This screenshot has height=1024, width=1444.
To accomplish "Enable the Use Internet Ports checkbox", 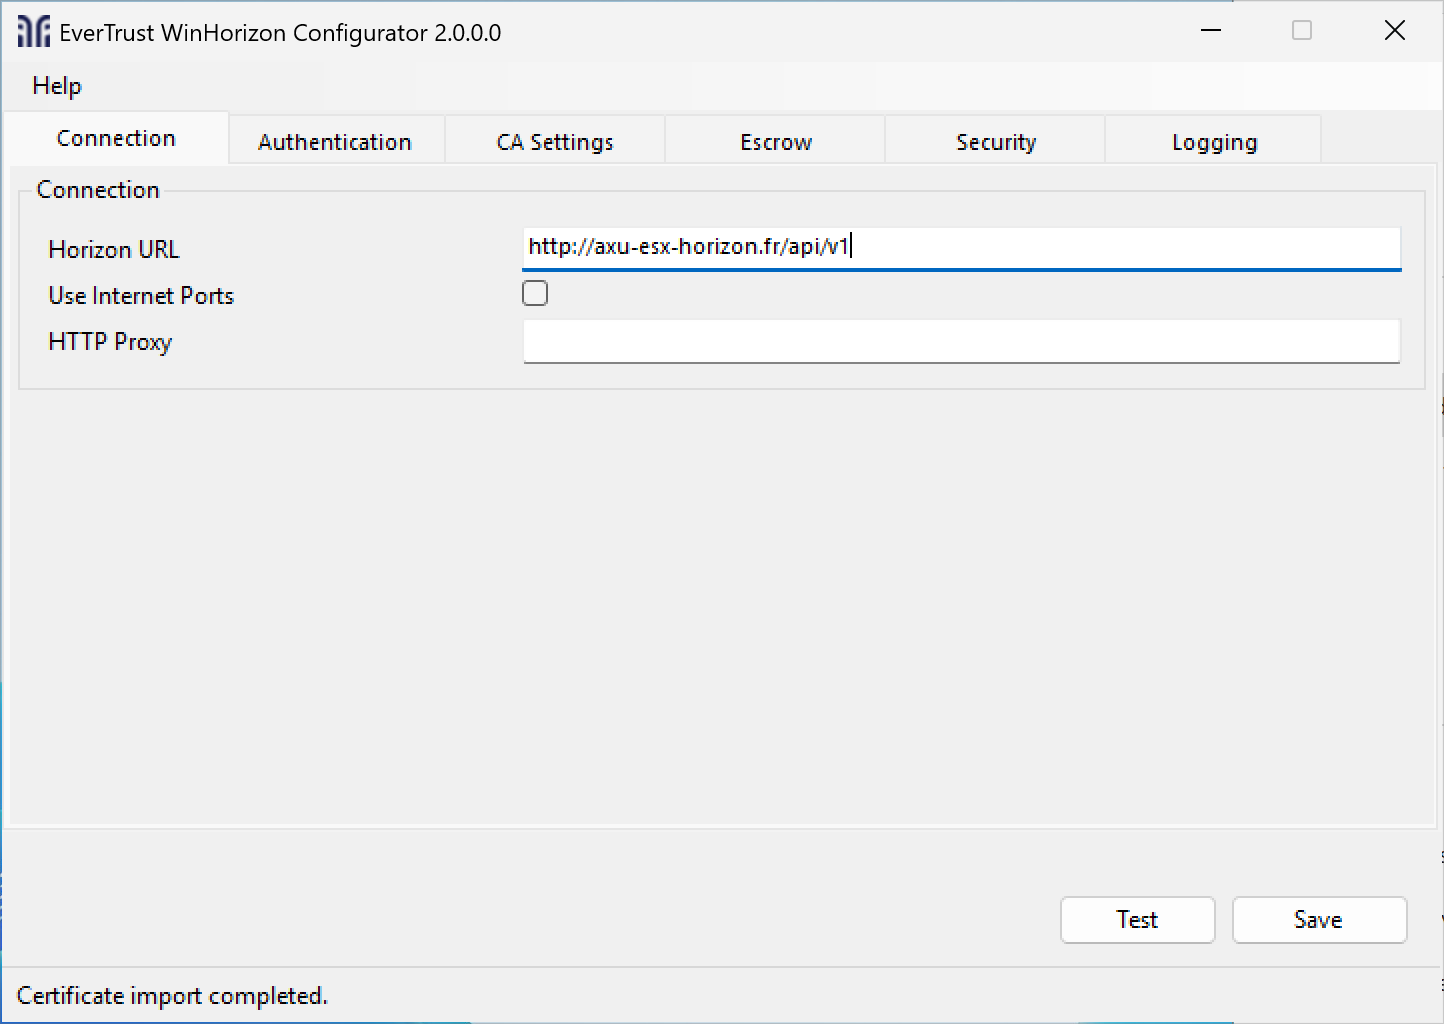I will point(535,293).
